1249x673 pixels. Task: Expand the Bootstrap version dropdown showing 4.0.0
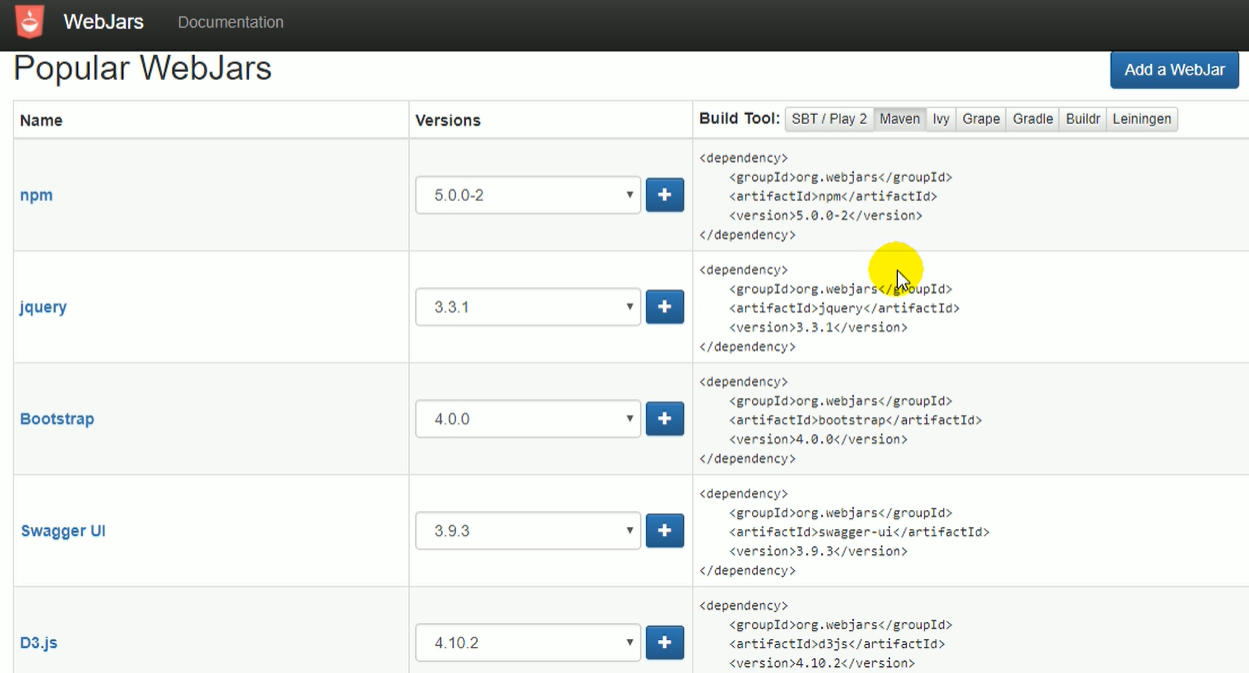pos(528,419)
